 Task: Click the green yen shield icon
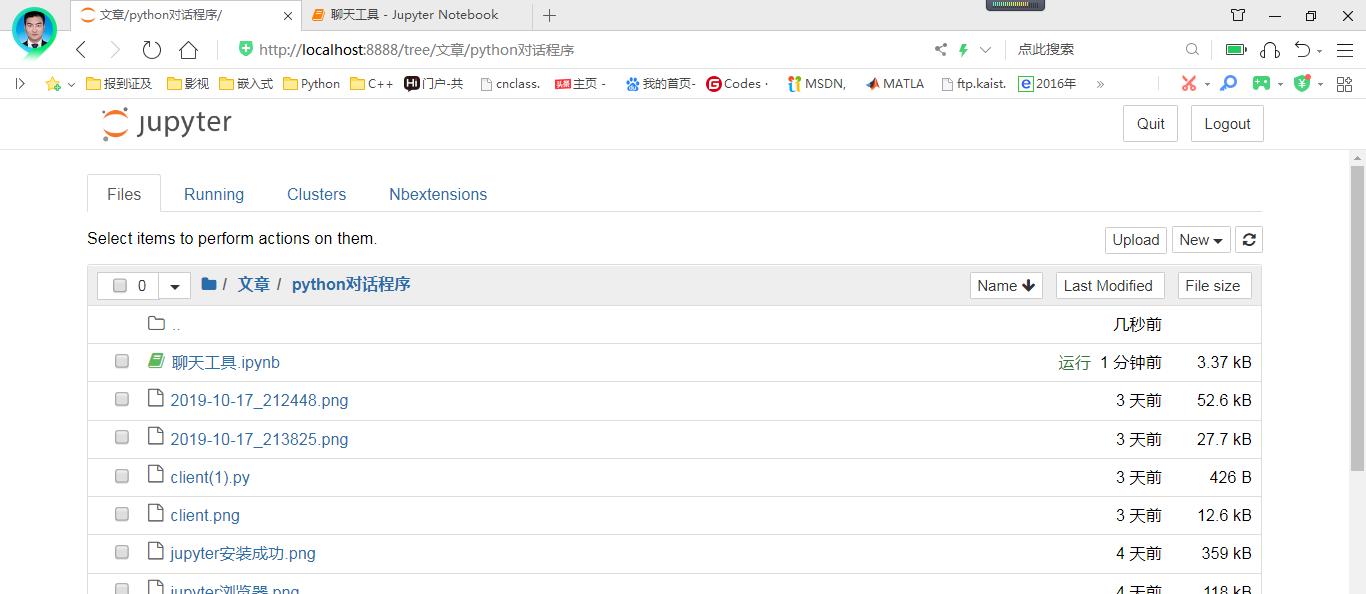tap(1301, 84)
